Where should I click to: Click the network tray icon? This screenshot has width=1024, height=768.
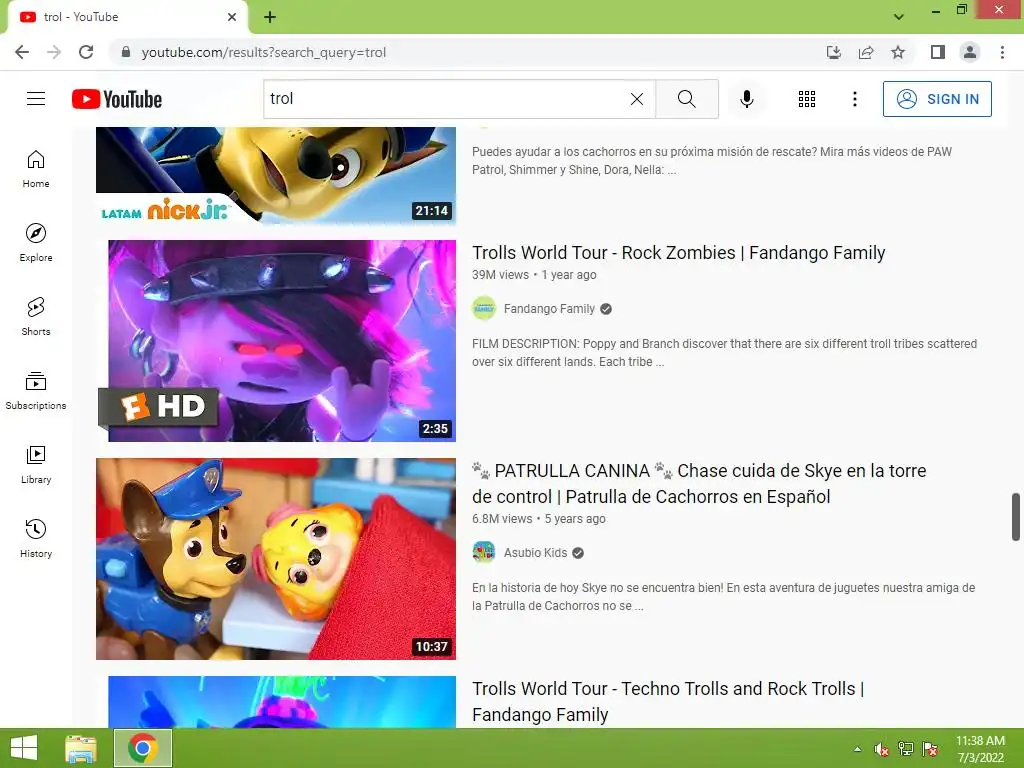[906, 749]
